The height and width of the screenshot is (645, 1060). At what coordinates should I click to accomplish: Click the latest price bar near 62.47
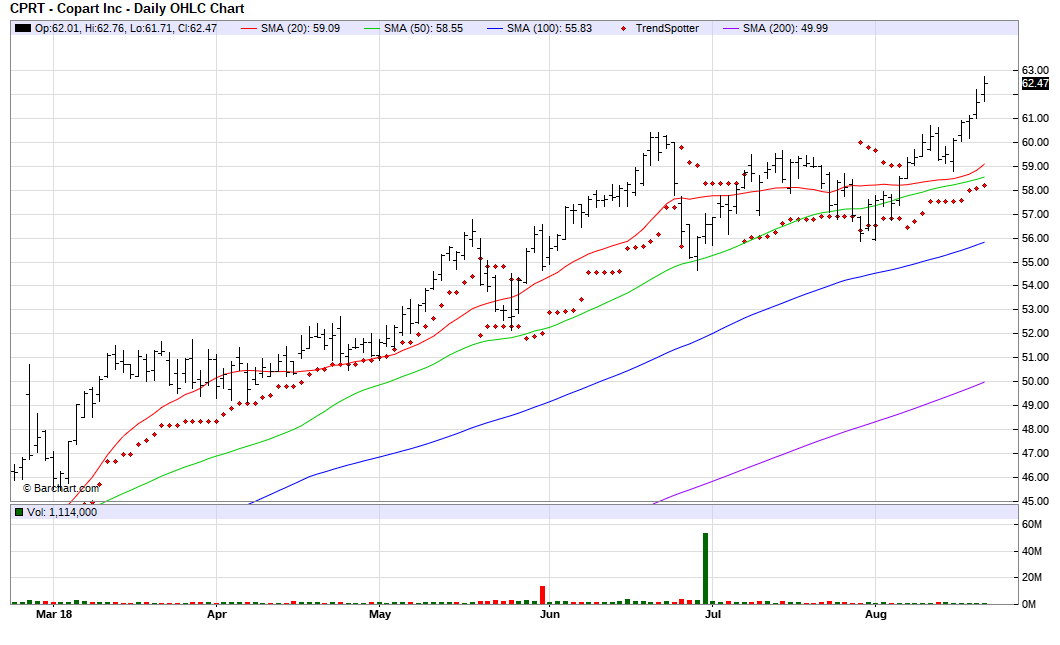pyautogui.click(x=985, y=89)
